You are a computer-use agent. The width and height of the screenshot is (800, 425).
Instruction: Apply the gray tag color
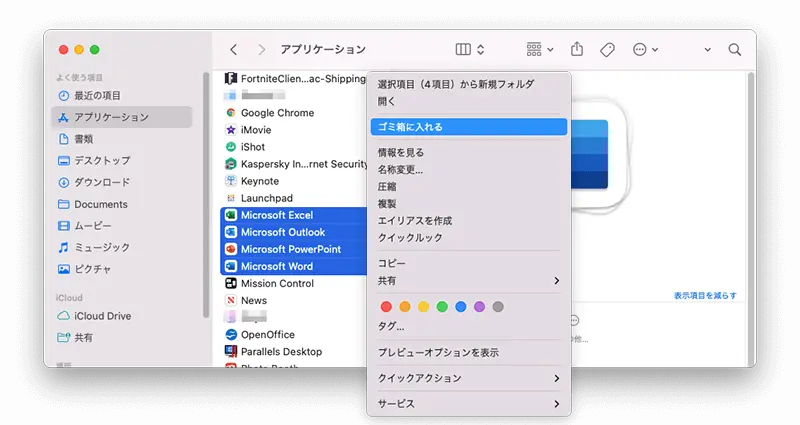pyautogui.click(x=498, y=307)
